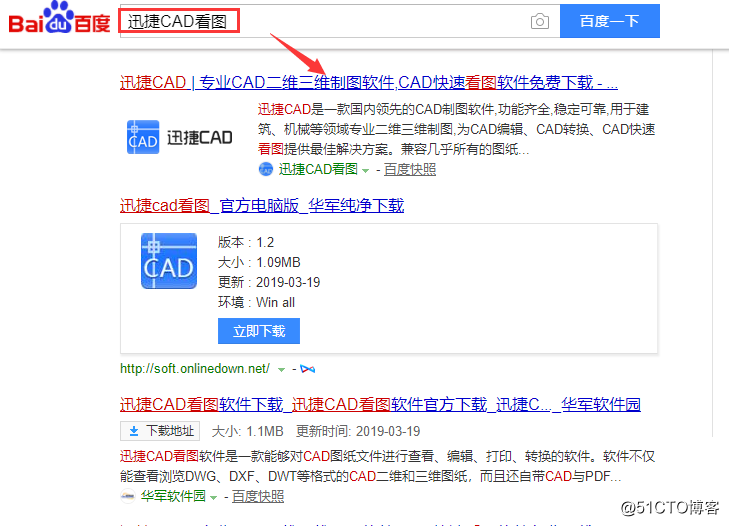This screenshot has width=729, height=526.
Task: Click the text 大小：1.09MB
Action: pos(259,262)
